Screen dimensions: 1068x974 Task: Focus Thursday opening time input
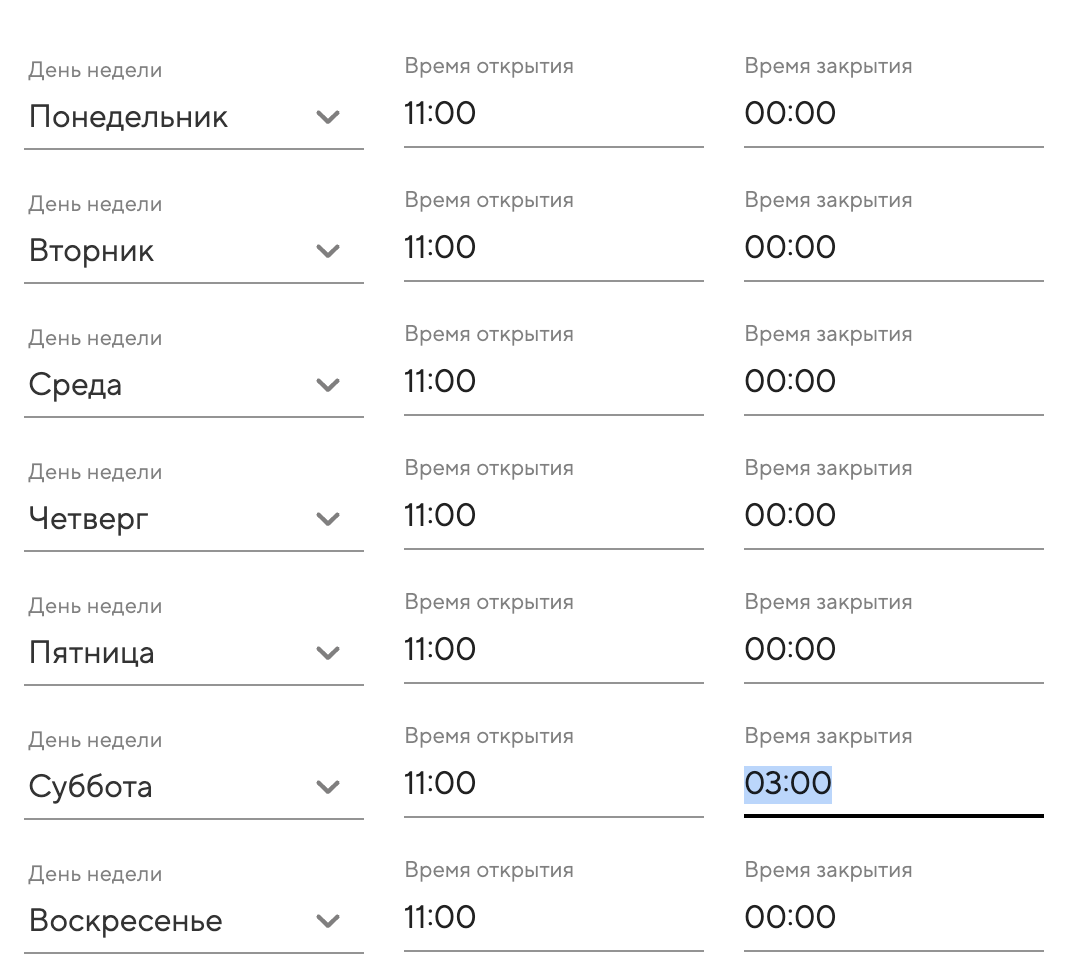coord(553,515)
